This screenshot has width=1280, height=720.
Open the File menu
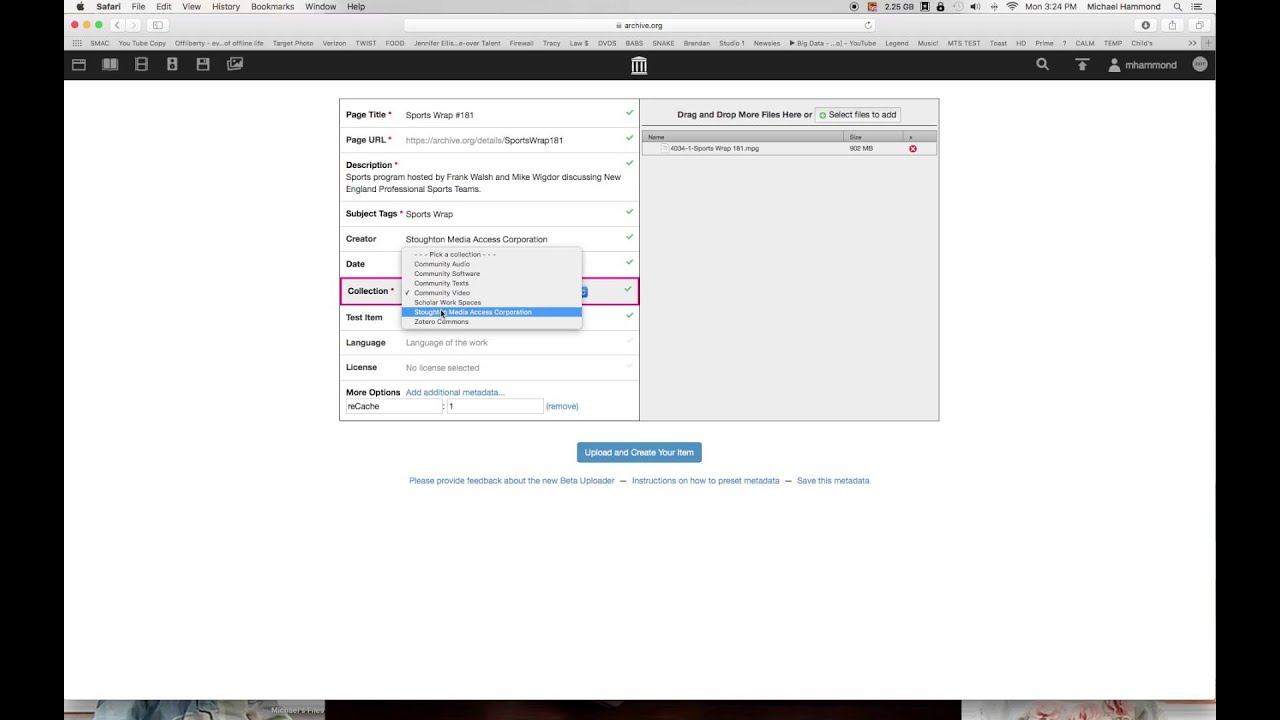138,7
